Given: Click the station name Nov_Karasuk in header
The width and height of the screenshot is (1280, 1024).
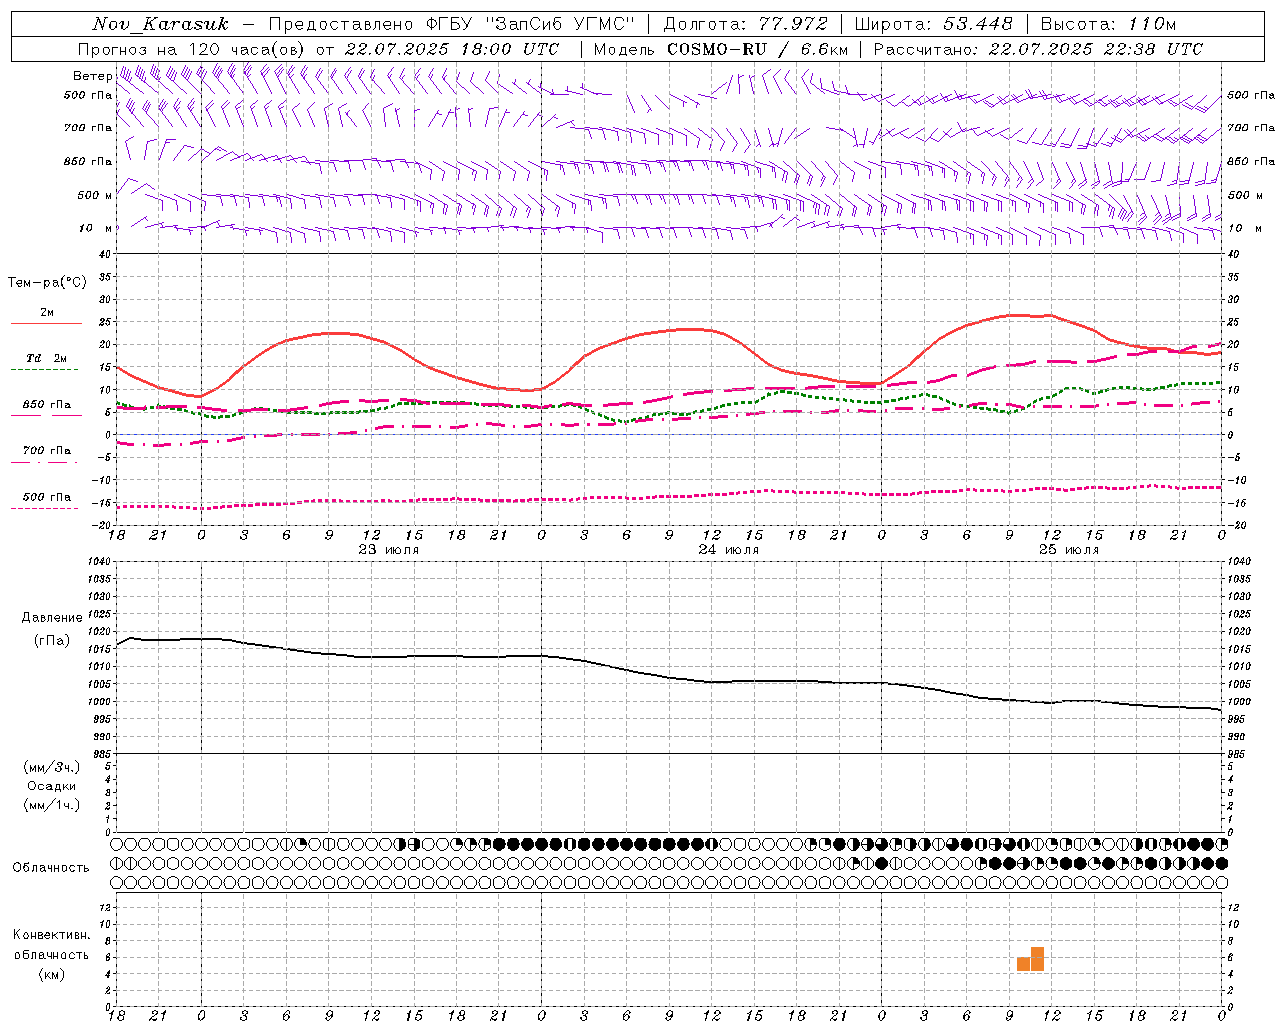Looking at the screenshot, I should coord(161,24).
